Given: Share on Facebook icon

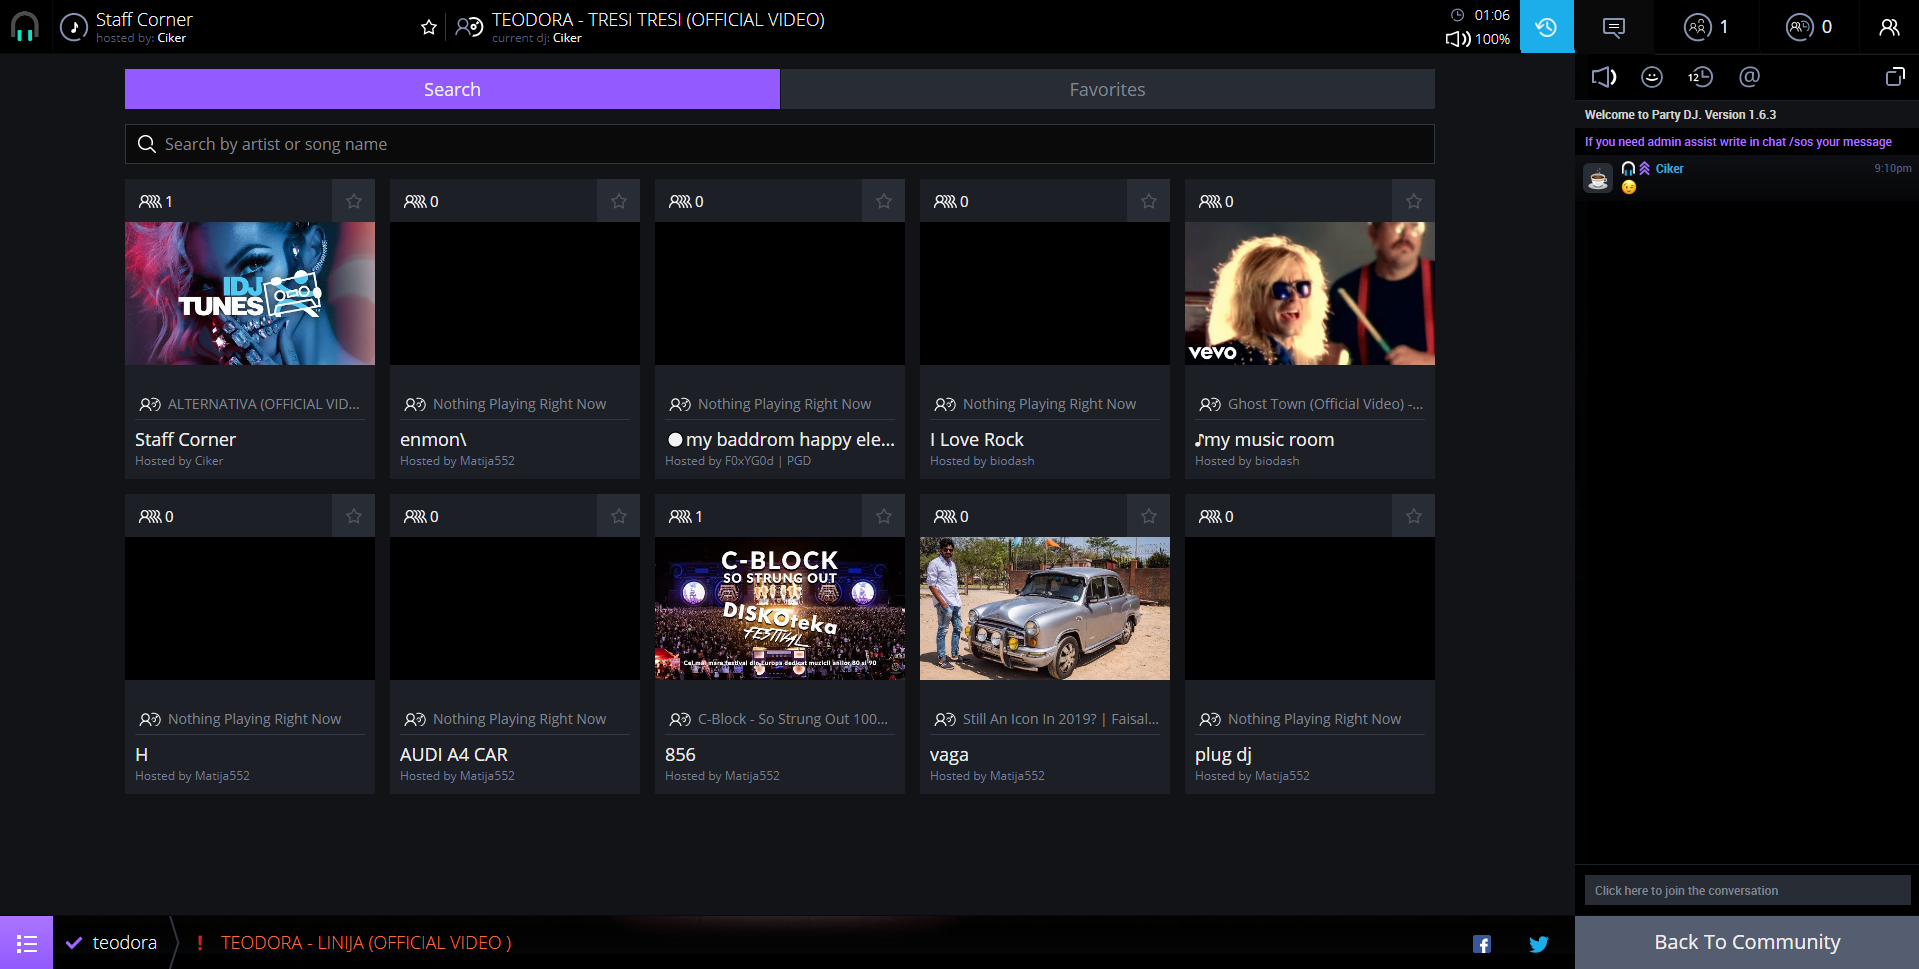Looking at the screenshot, I should pos(1482,944).
